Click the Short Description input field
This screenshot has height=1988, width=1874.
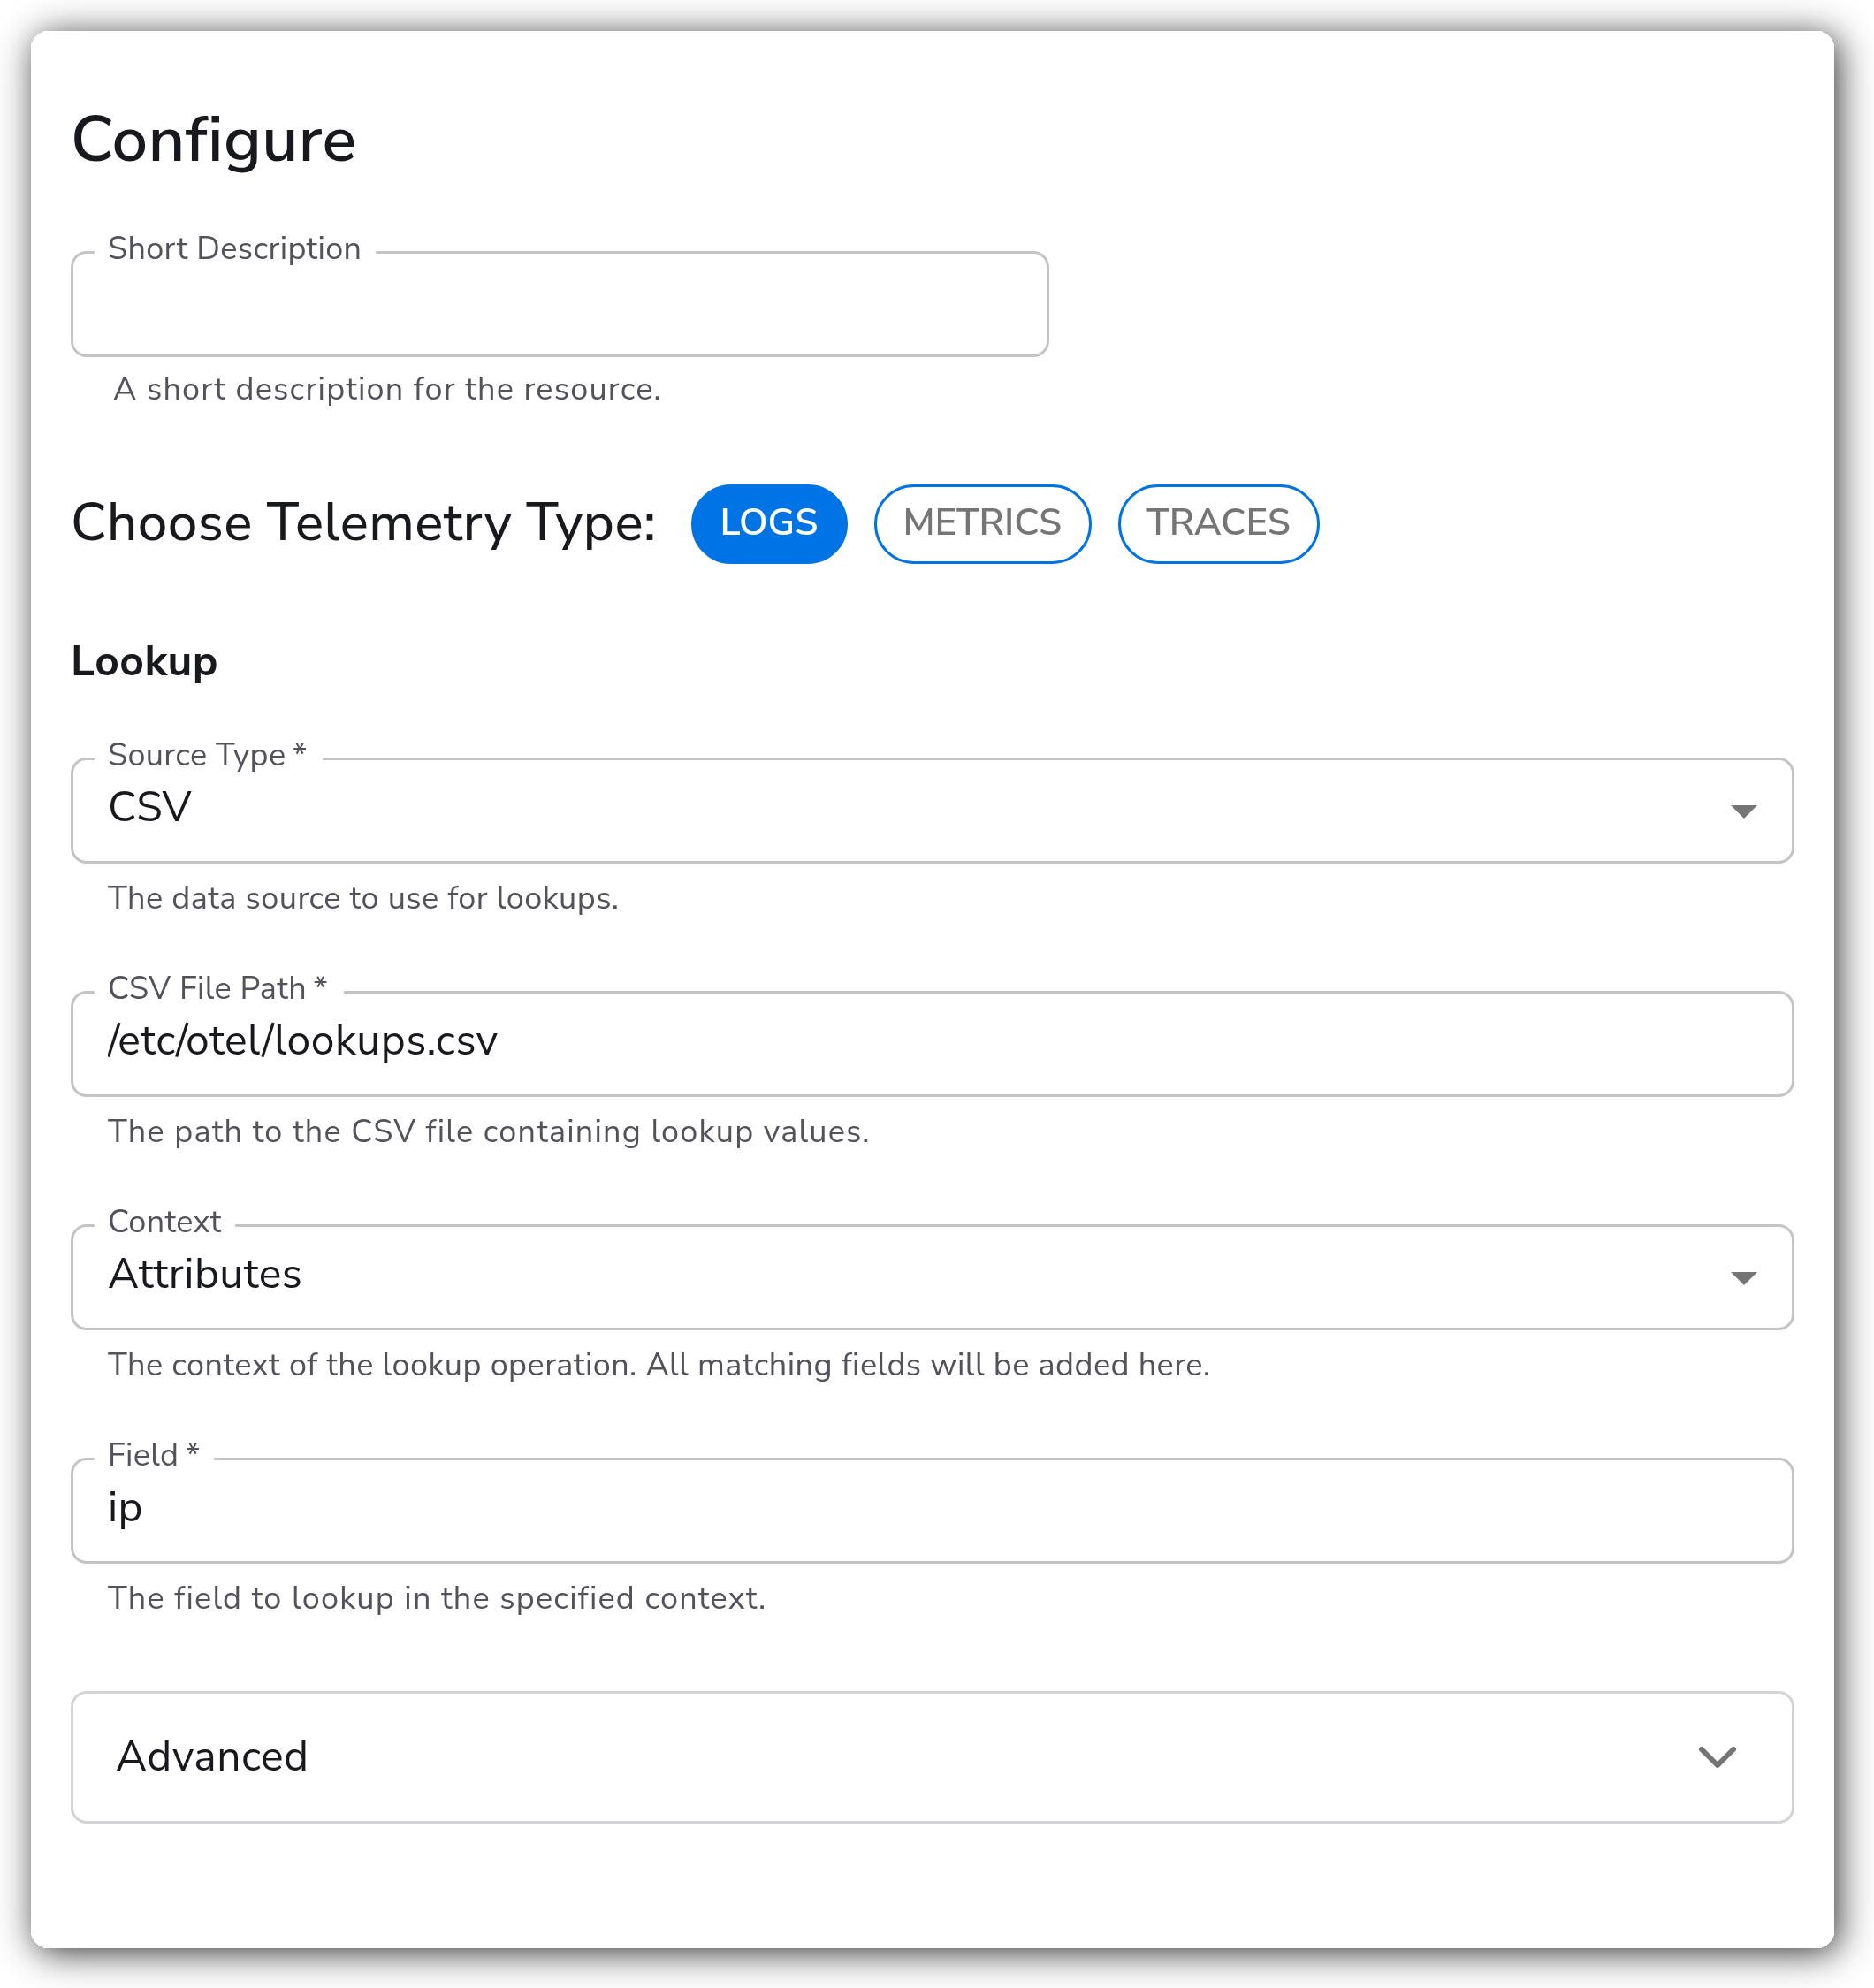pos(559,304)
